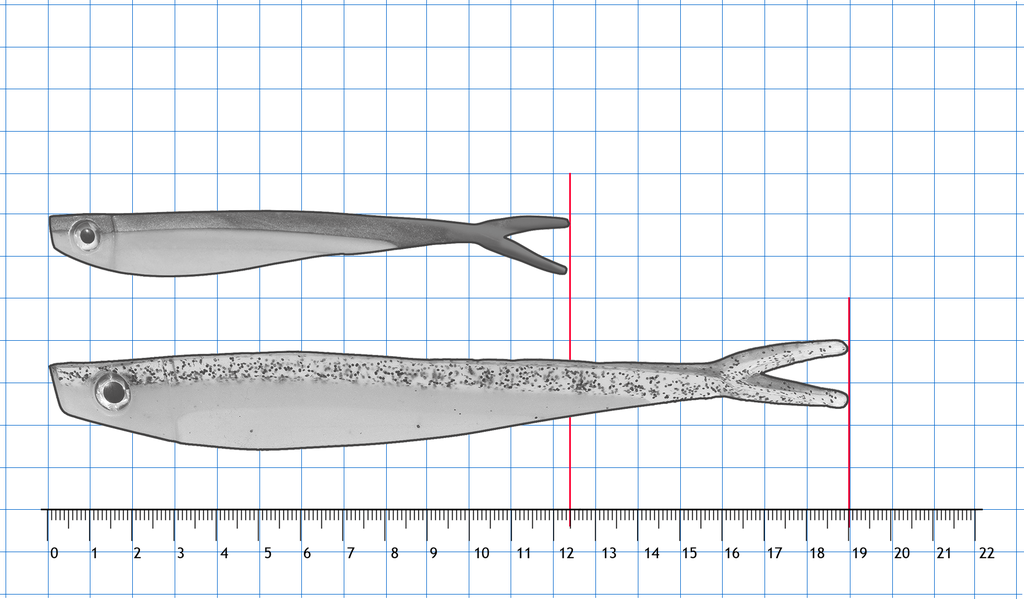Pick the number 3 on the ruler
Viewport: 1024px width, 599px height.
coord(180,553)
